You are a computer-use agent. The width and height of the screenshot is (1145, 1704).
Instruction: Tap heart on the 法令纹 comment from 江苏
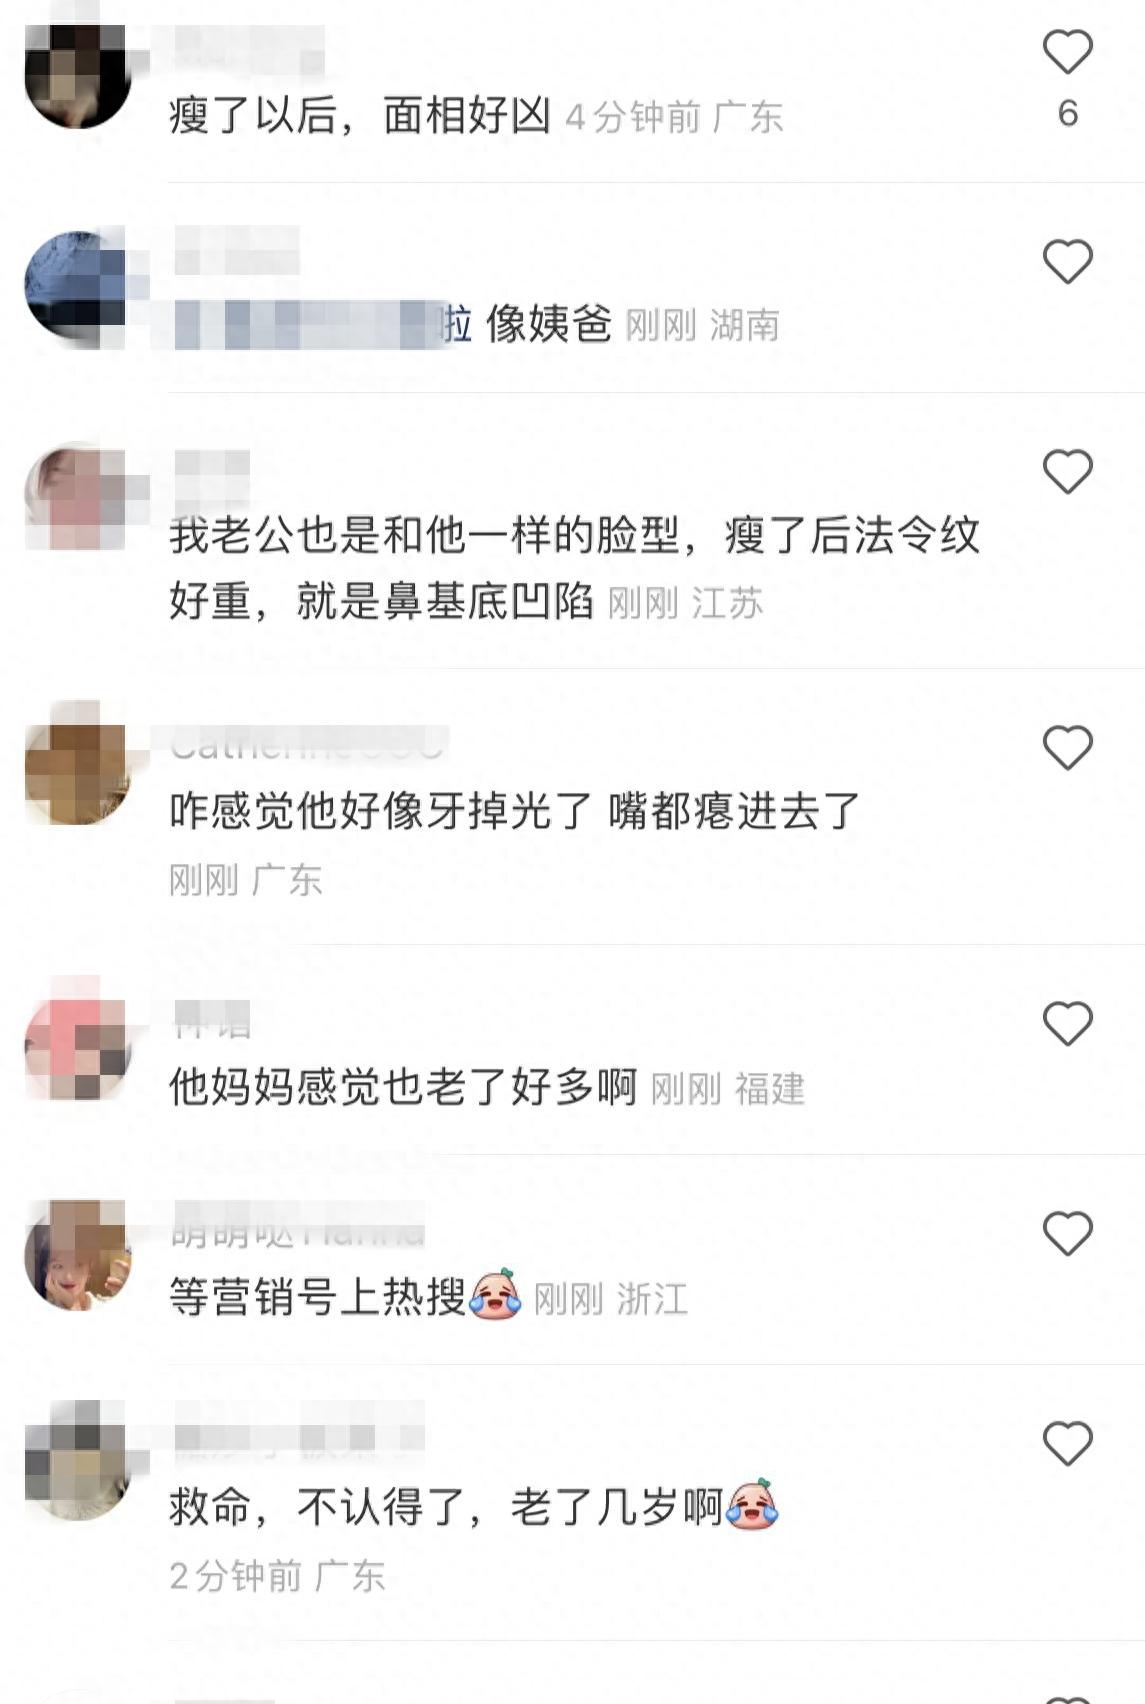1067,472
